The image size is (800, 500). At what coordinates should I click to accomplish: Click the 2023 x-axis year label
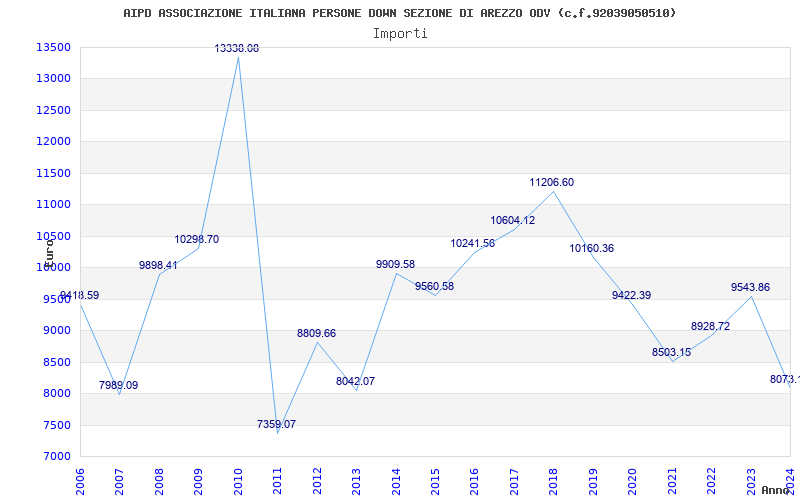(751, 481)
